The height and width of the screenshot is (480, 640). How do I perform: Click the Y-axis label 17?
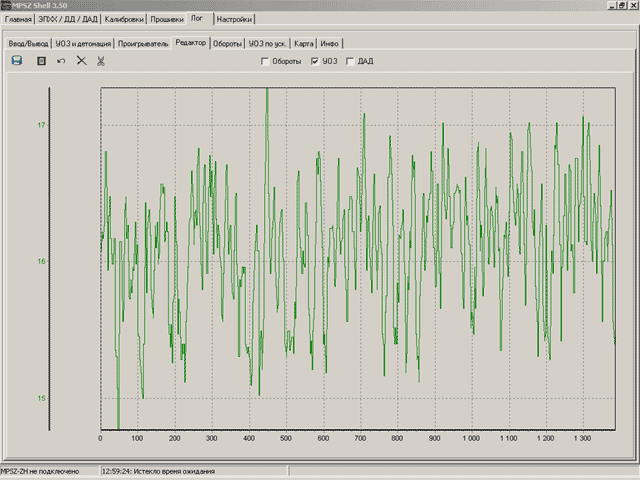[41, 125]
